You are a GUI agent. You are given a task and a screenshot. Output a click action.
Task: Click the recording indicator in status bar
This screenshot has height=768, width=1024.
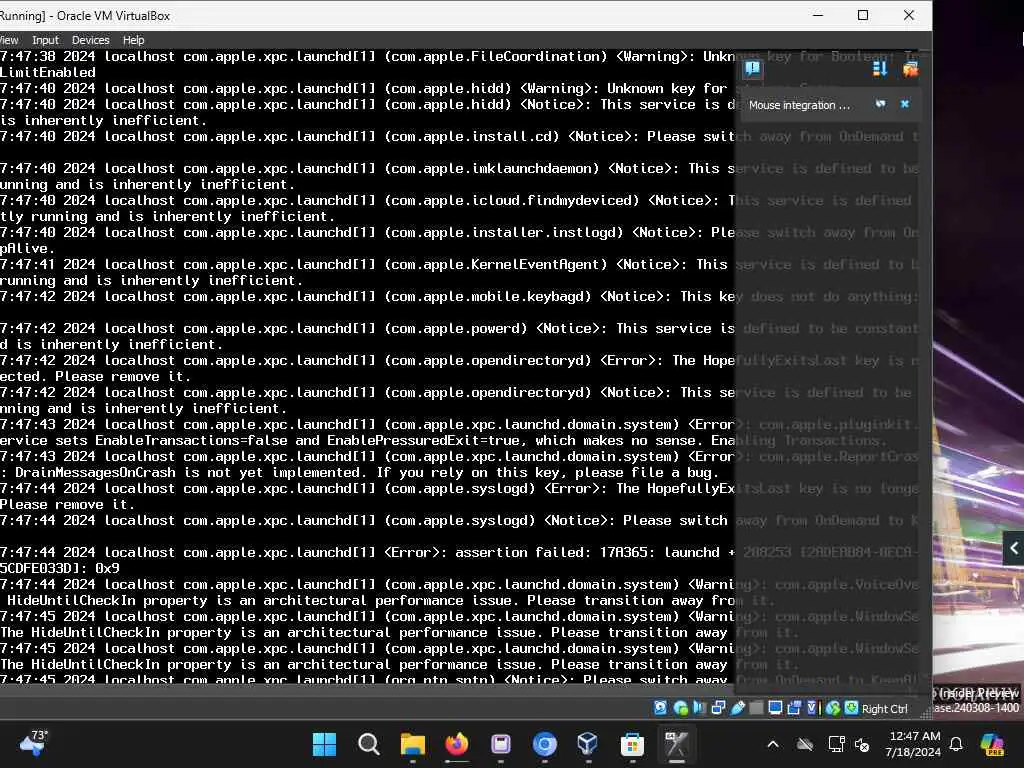(794, 708)
